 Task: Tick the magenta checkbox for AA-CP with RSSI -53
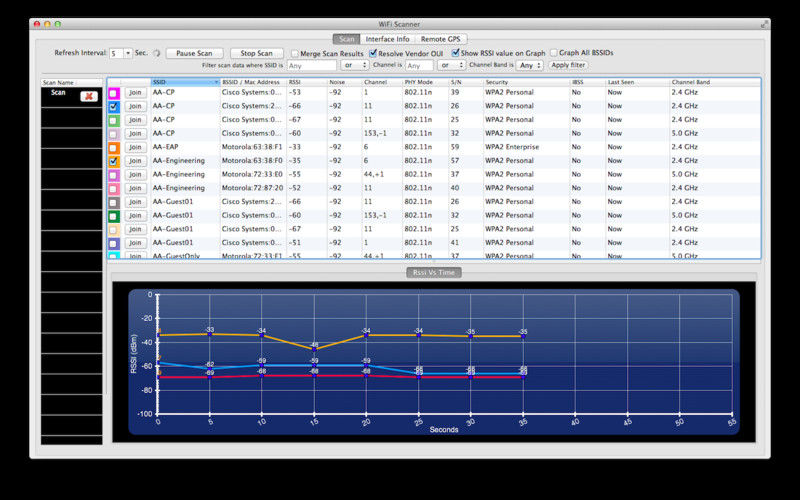[x=113, y=93]
